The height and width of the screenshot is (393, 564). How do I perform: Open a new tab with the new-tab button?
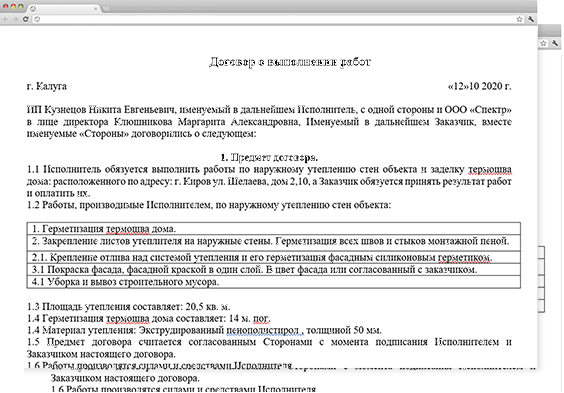point(107,8)
